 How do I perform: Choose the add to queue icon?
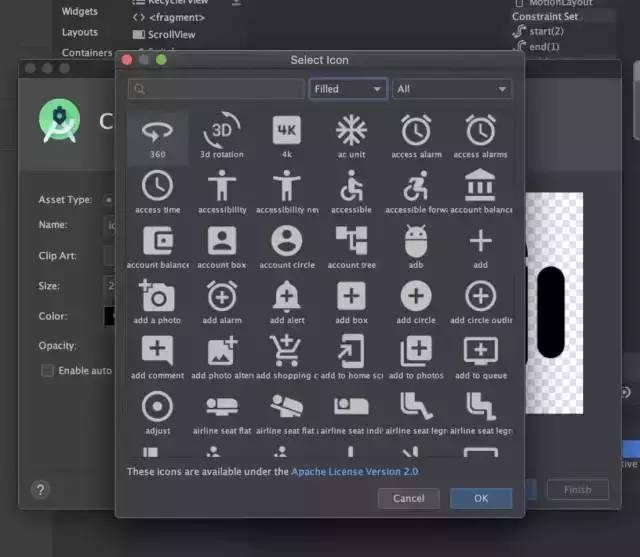480,358
